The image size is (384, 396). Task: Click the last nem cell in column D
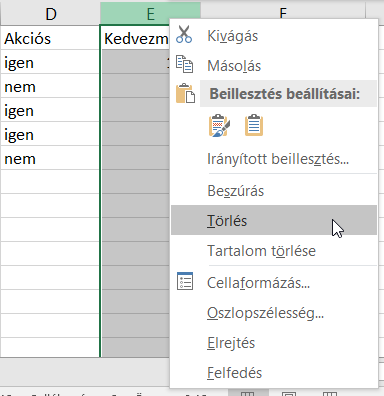pyautogui.click(x=50, y=158)
